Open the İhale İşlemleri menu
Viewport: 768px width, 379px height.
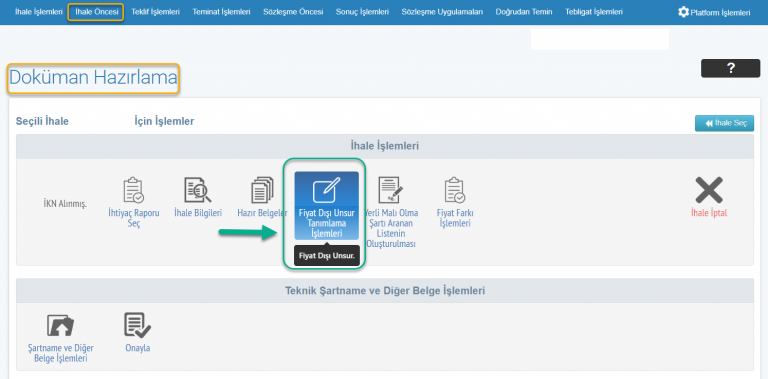(39, 12)
